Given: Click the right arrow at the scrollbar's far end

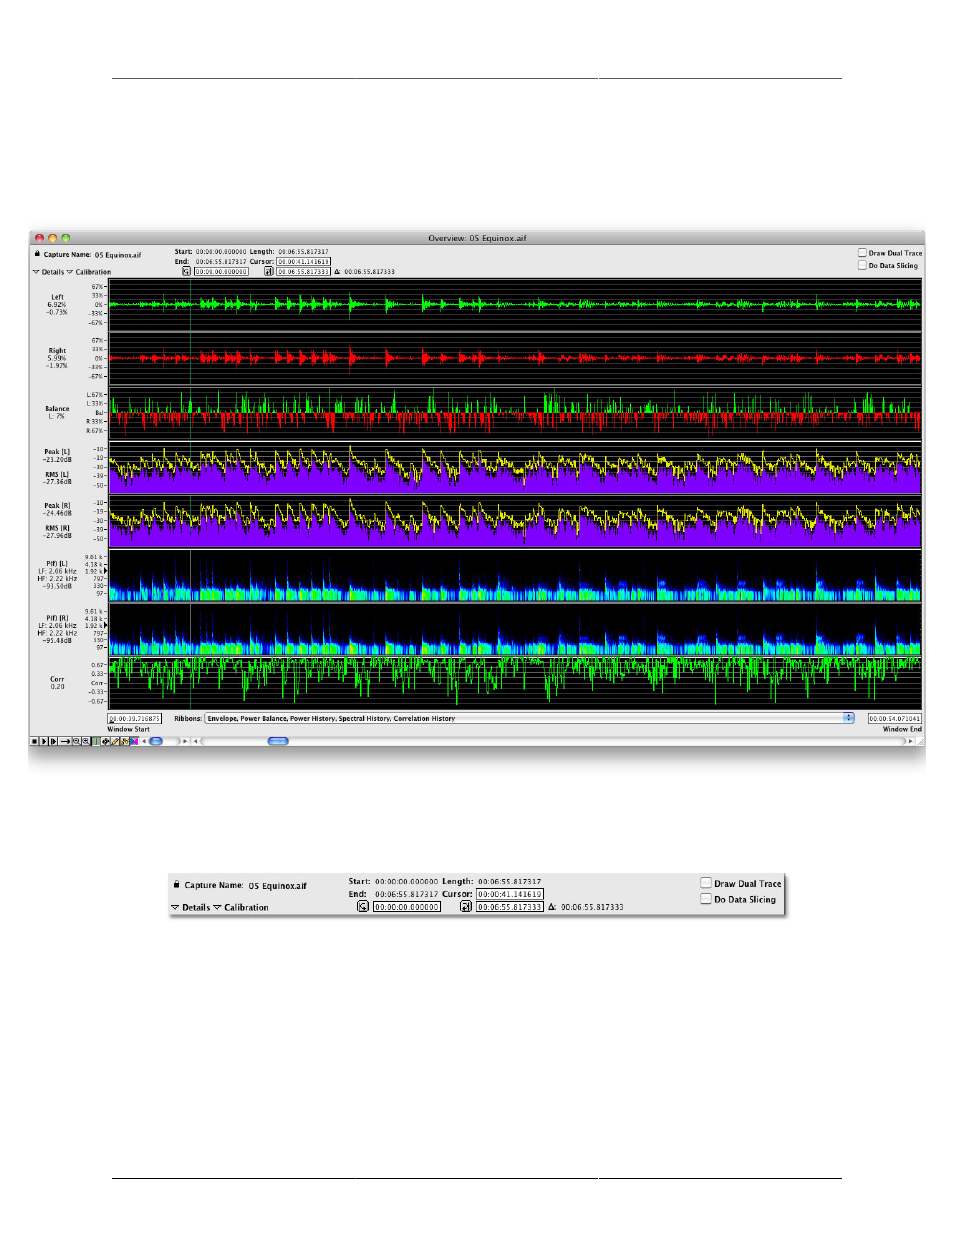Looking at the screenshot, I should pos(909,741).
